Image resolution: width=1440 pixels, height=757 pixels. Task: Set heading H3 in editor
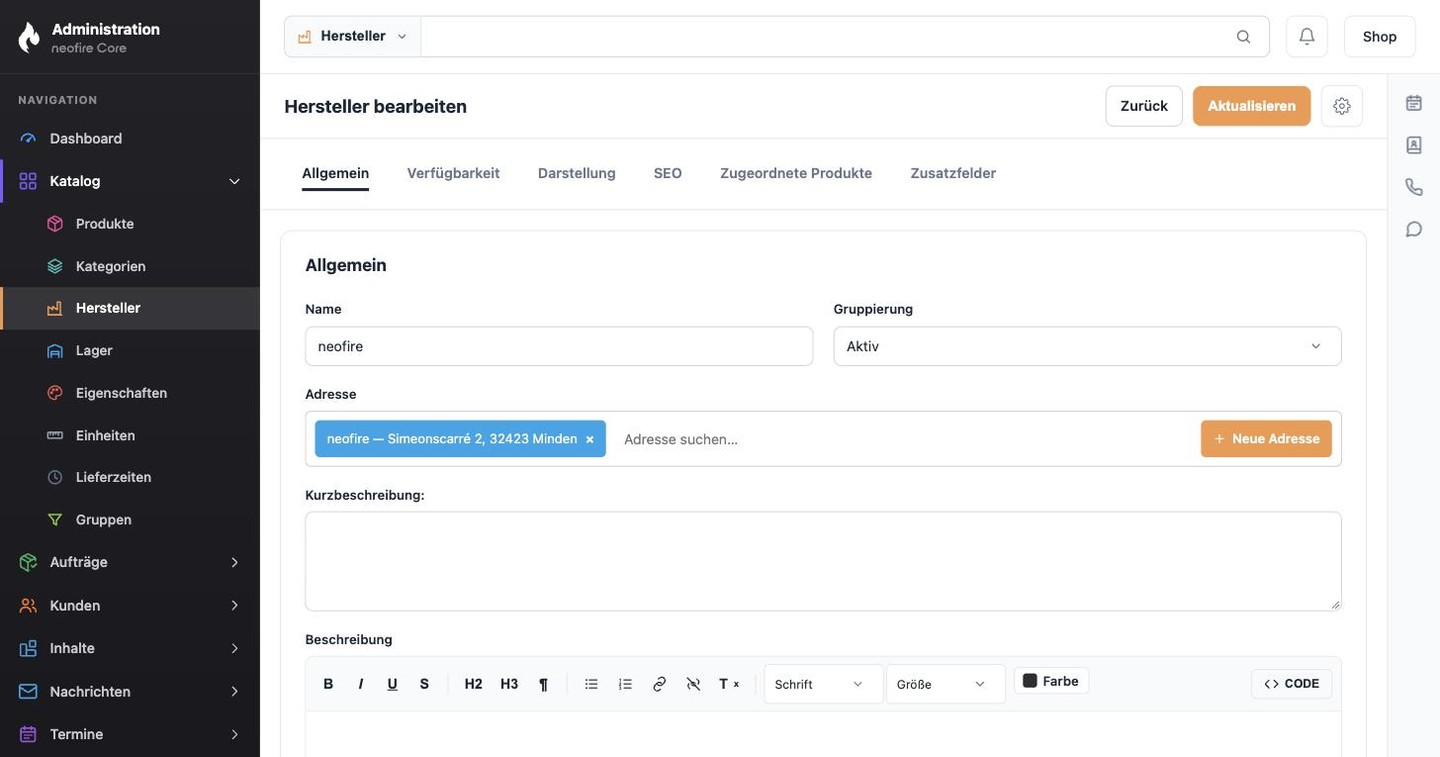click(x=509, y=684)
